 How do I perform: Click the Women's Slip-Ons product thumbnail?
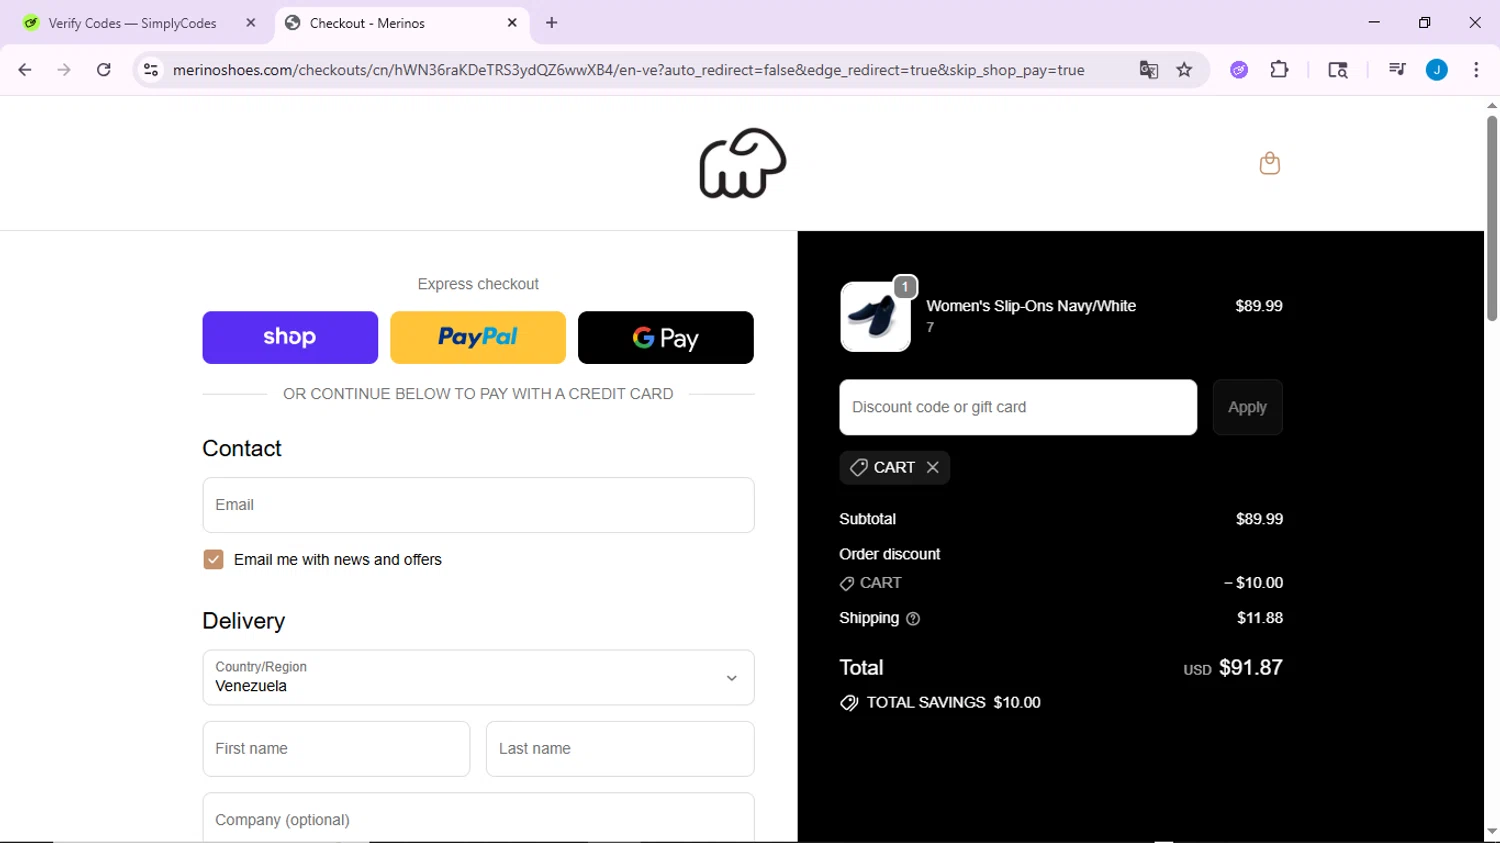[x=875, y=316]
